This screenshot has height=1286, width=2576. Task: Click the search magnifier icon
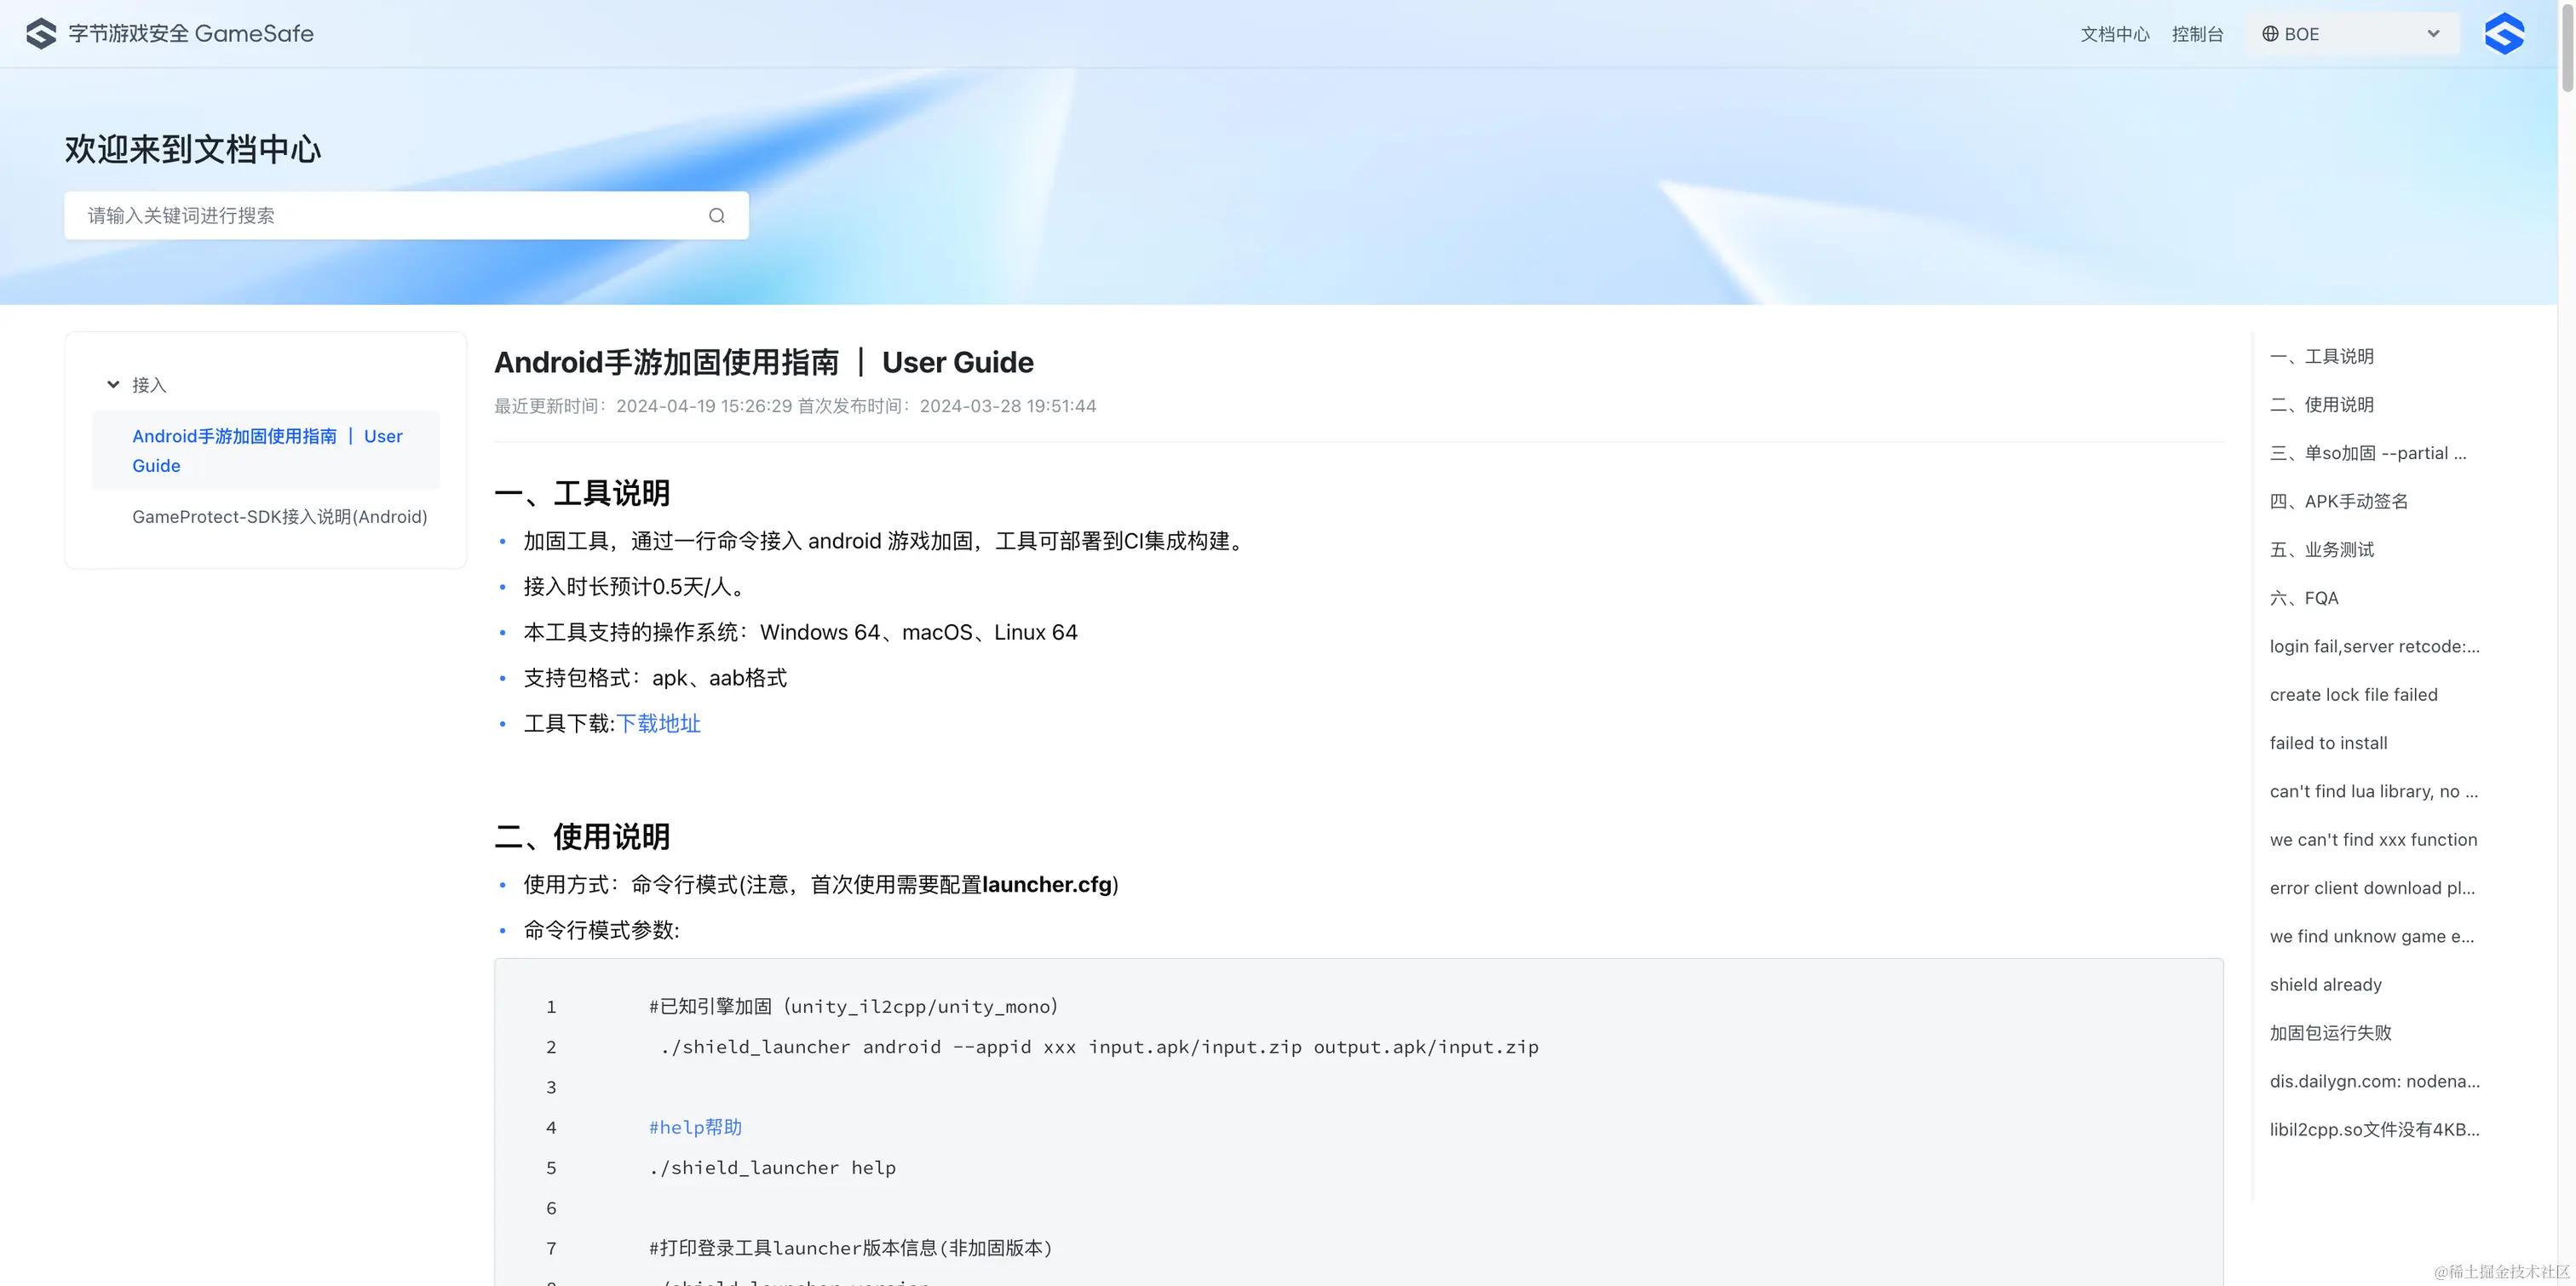point(716,216)
